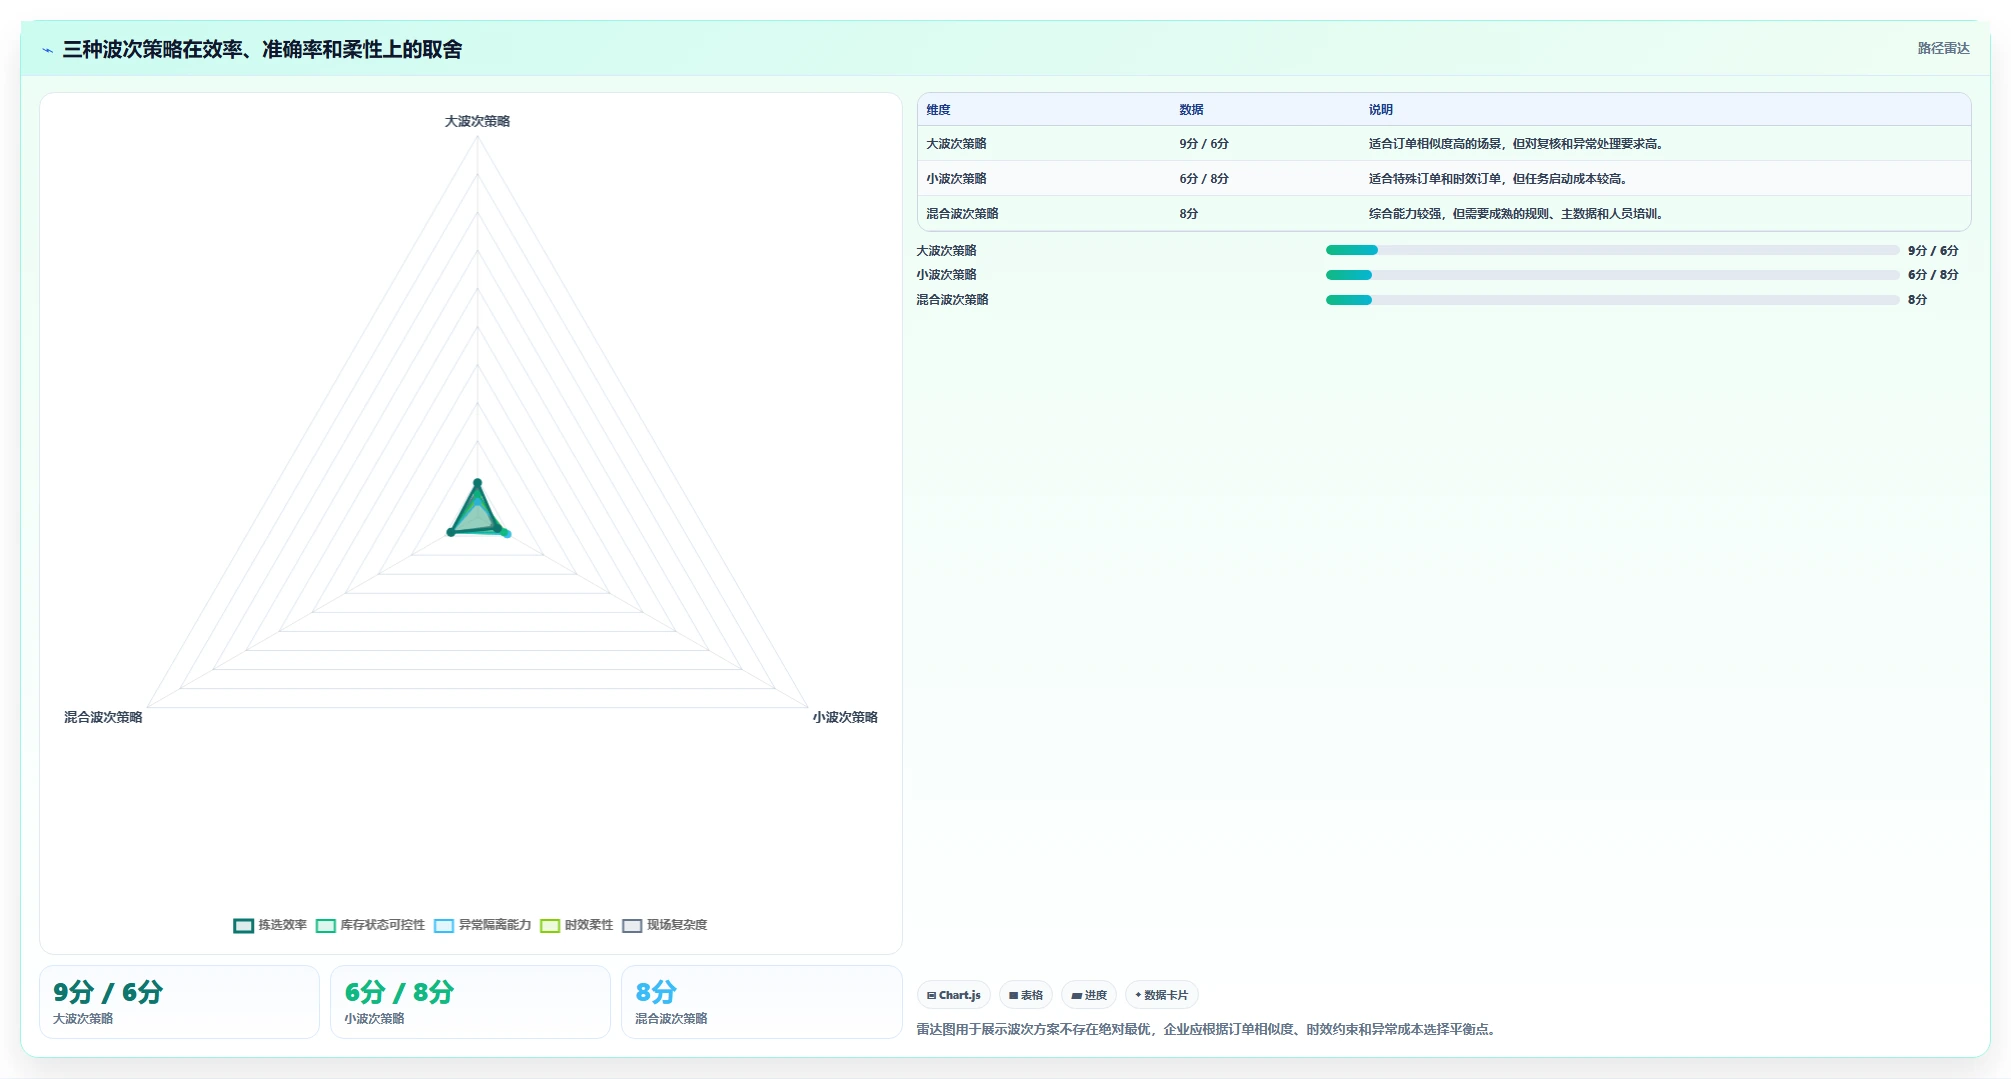Click the 混合波次策略 radar axis label
Viewport: 2011px width, 1079px height.
103,717
